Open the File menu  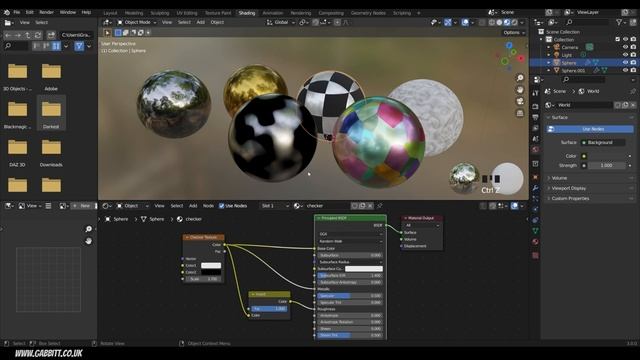point(17,12)
